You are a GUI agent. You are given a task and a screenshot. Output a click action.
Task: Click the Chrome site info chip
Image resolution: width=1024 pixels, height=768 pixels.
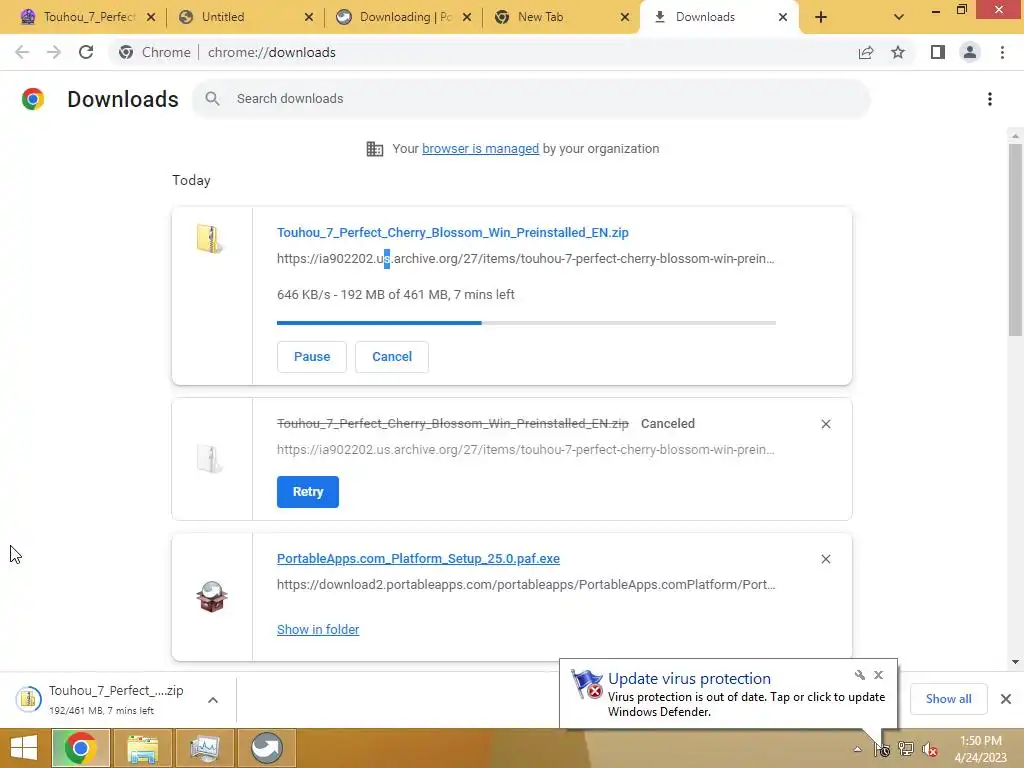(x=155, y=52)
